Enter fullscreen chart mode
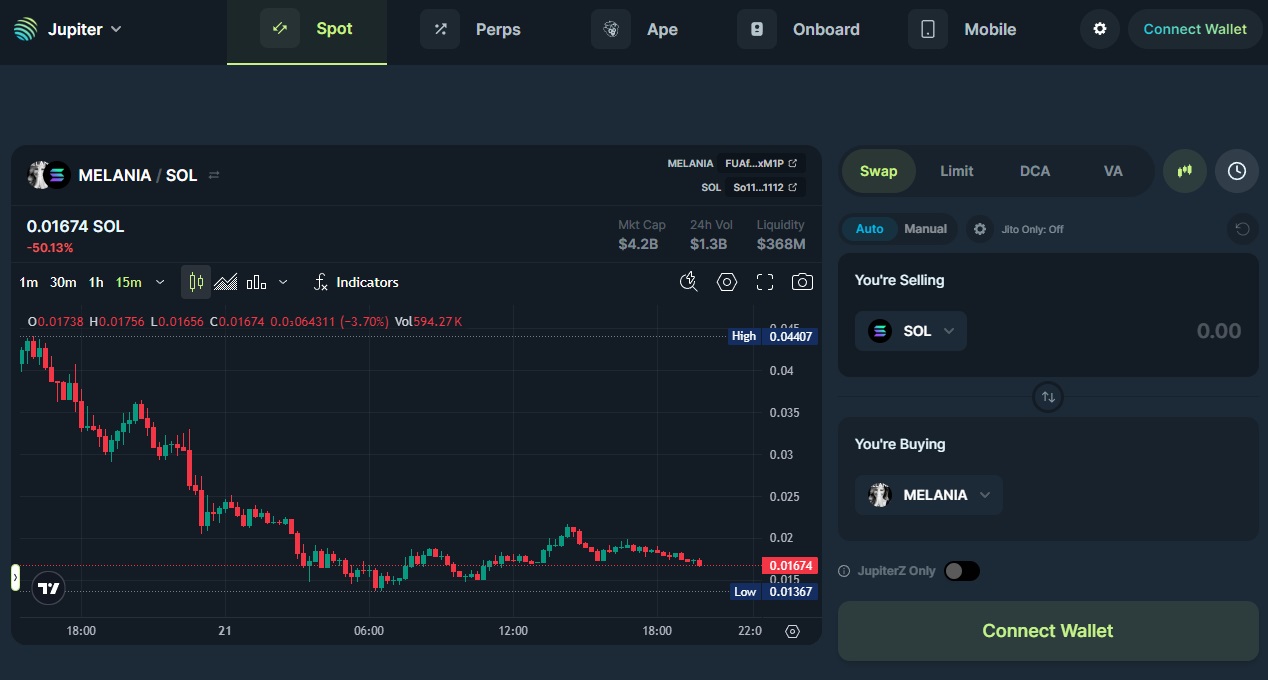 (x=765, y=282)
